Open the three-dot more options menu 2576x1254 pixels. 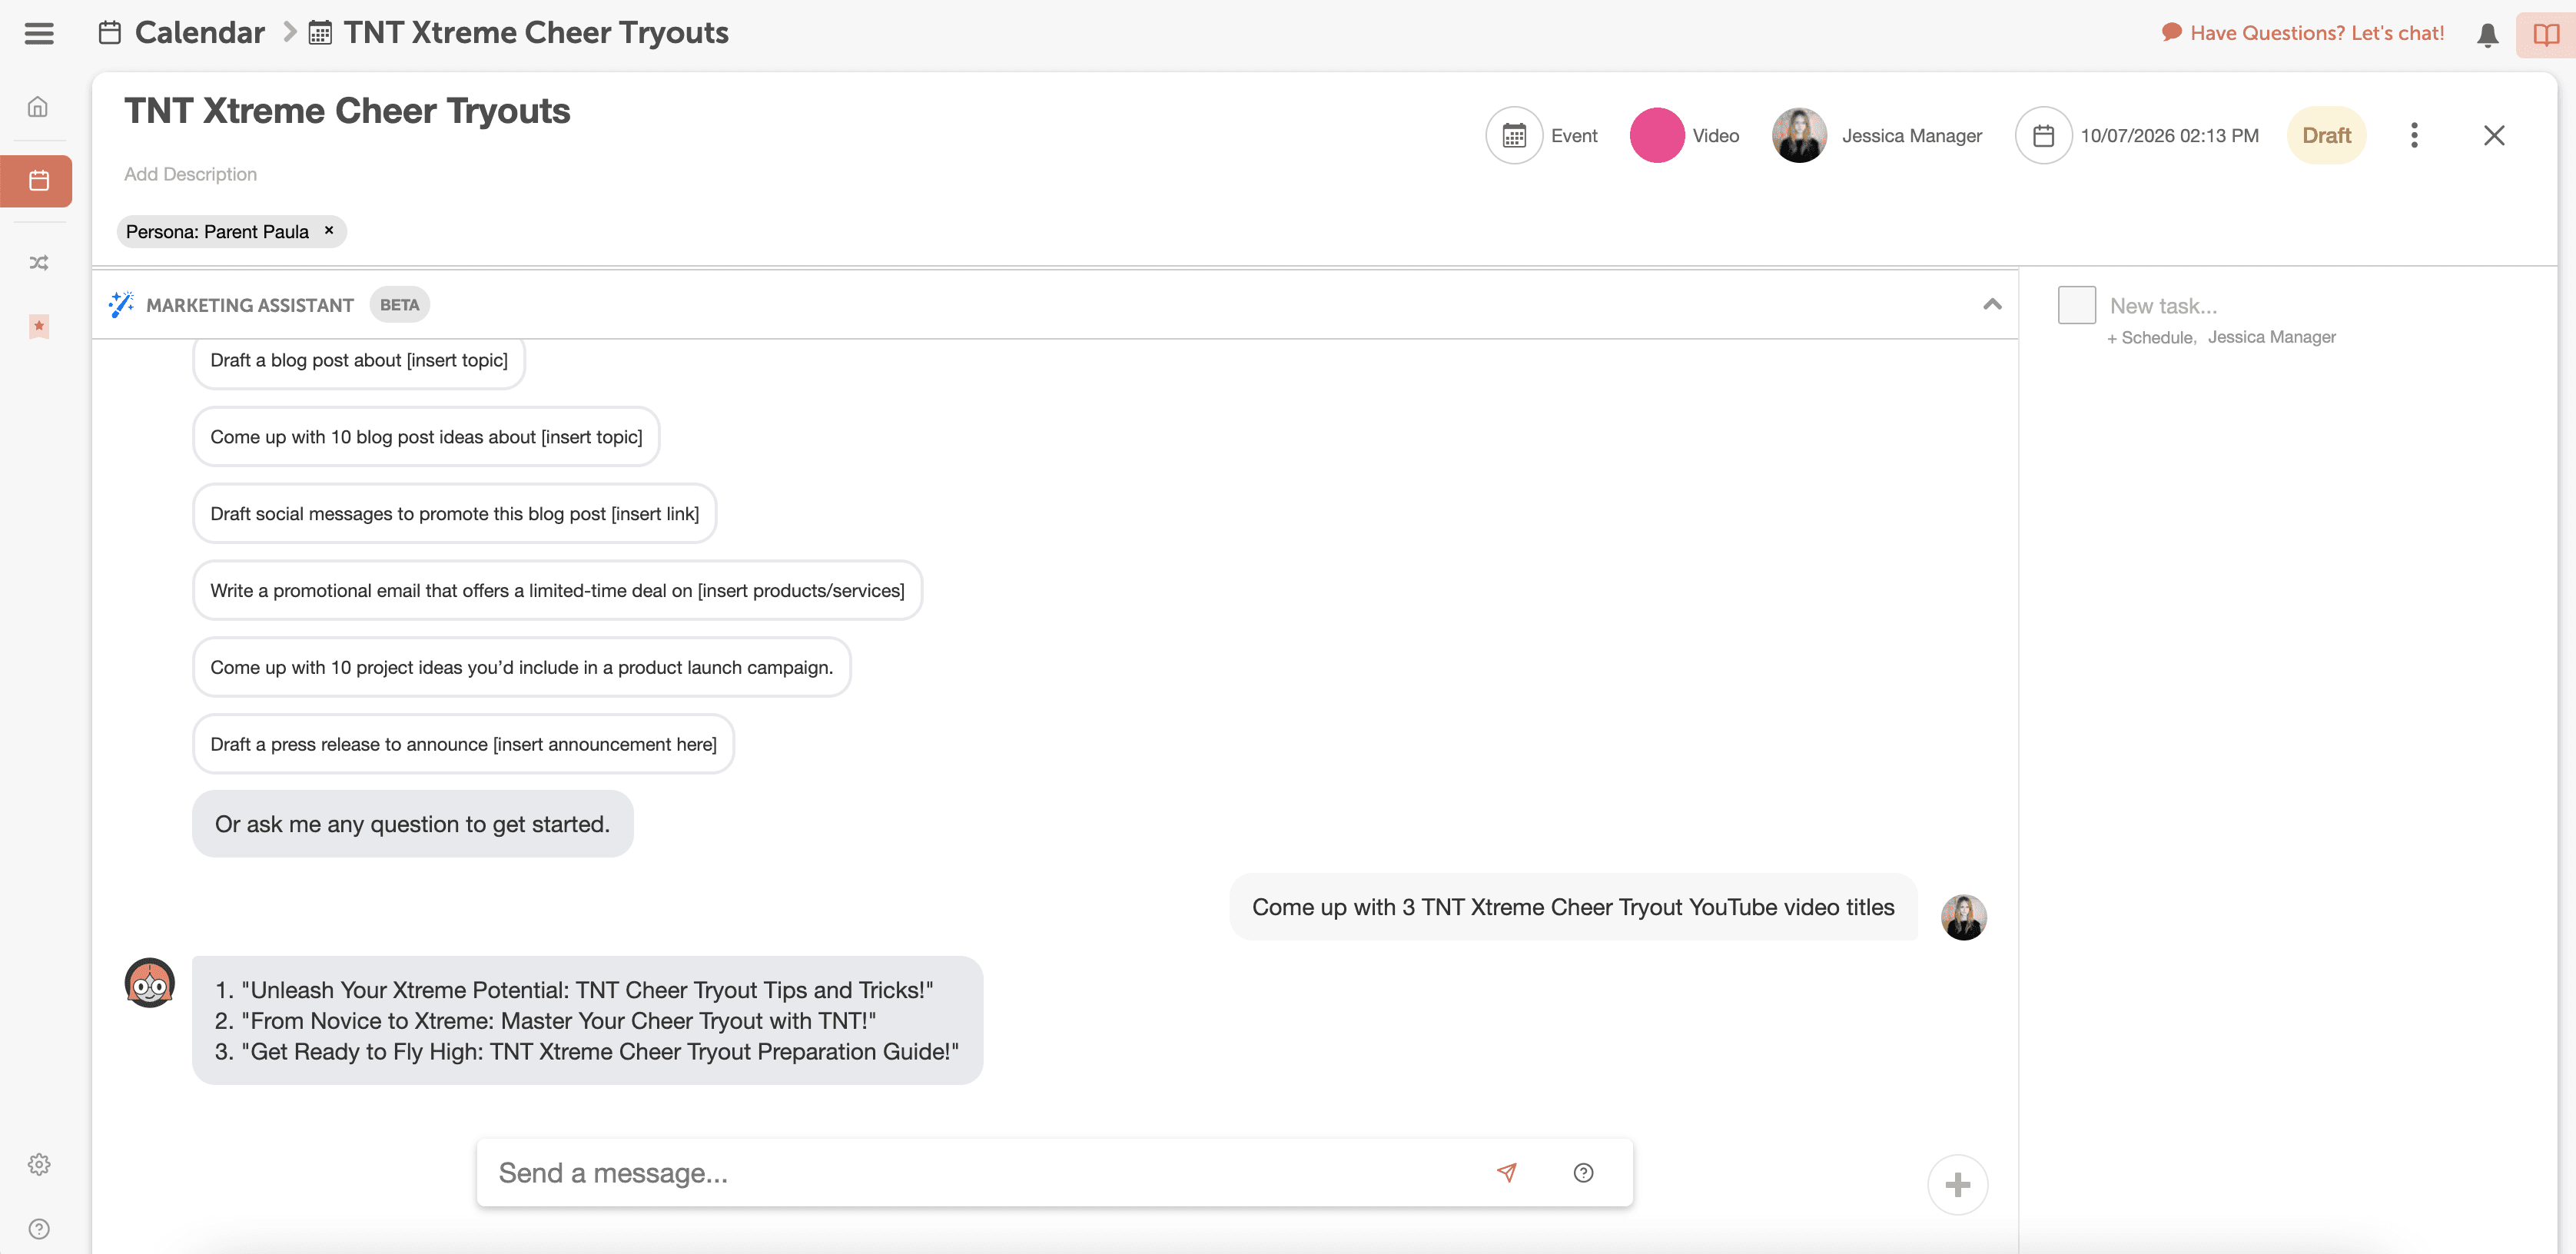pos(2413,135)
